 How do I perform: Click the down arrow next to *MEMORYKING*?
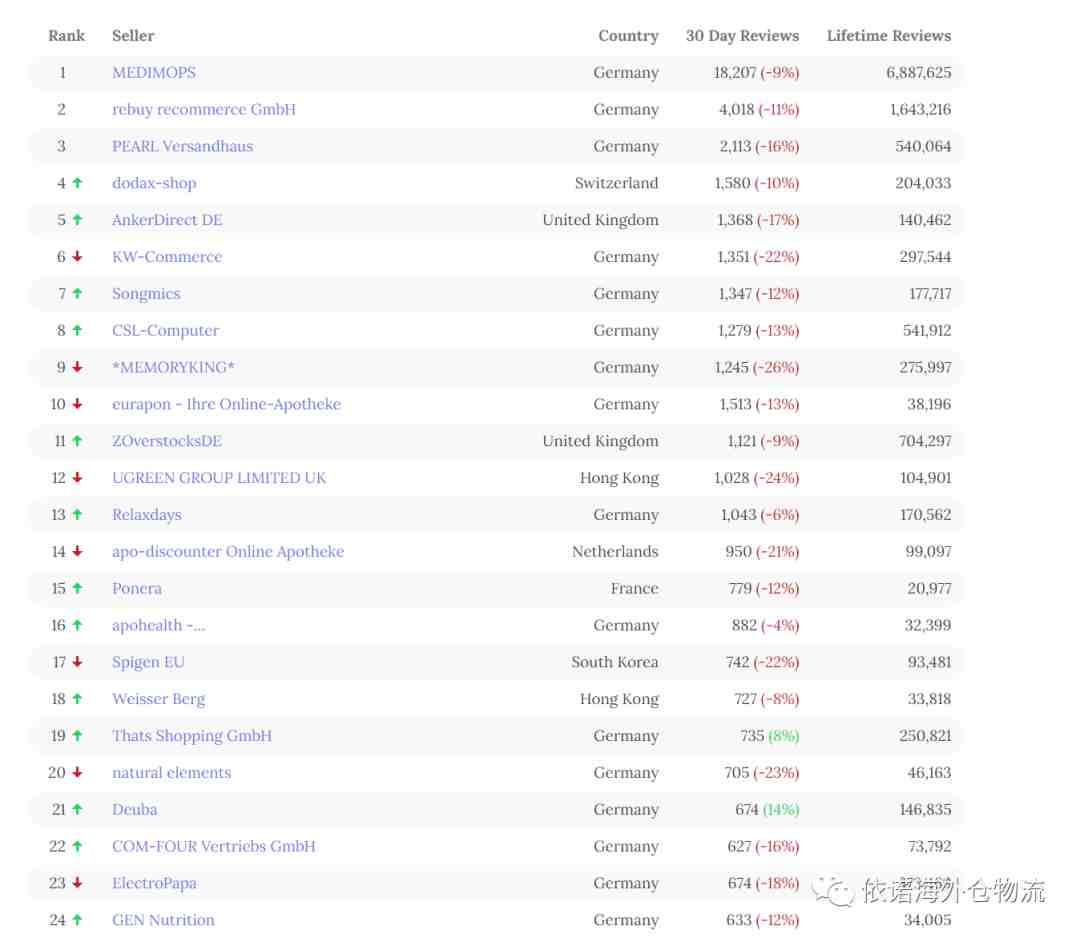[77, 367]
